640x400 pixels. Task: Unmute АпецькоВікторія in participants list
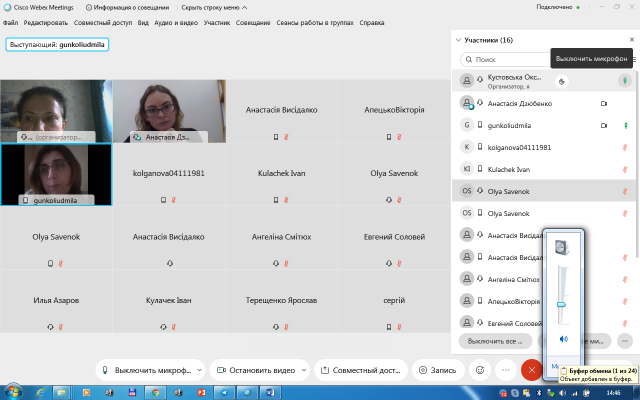(x=625, y=302)
